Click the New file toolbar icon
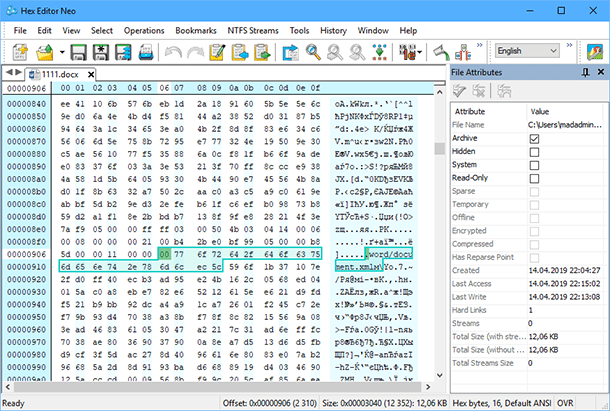610x411 pixels. click(x=20, y=52)
